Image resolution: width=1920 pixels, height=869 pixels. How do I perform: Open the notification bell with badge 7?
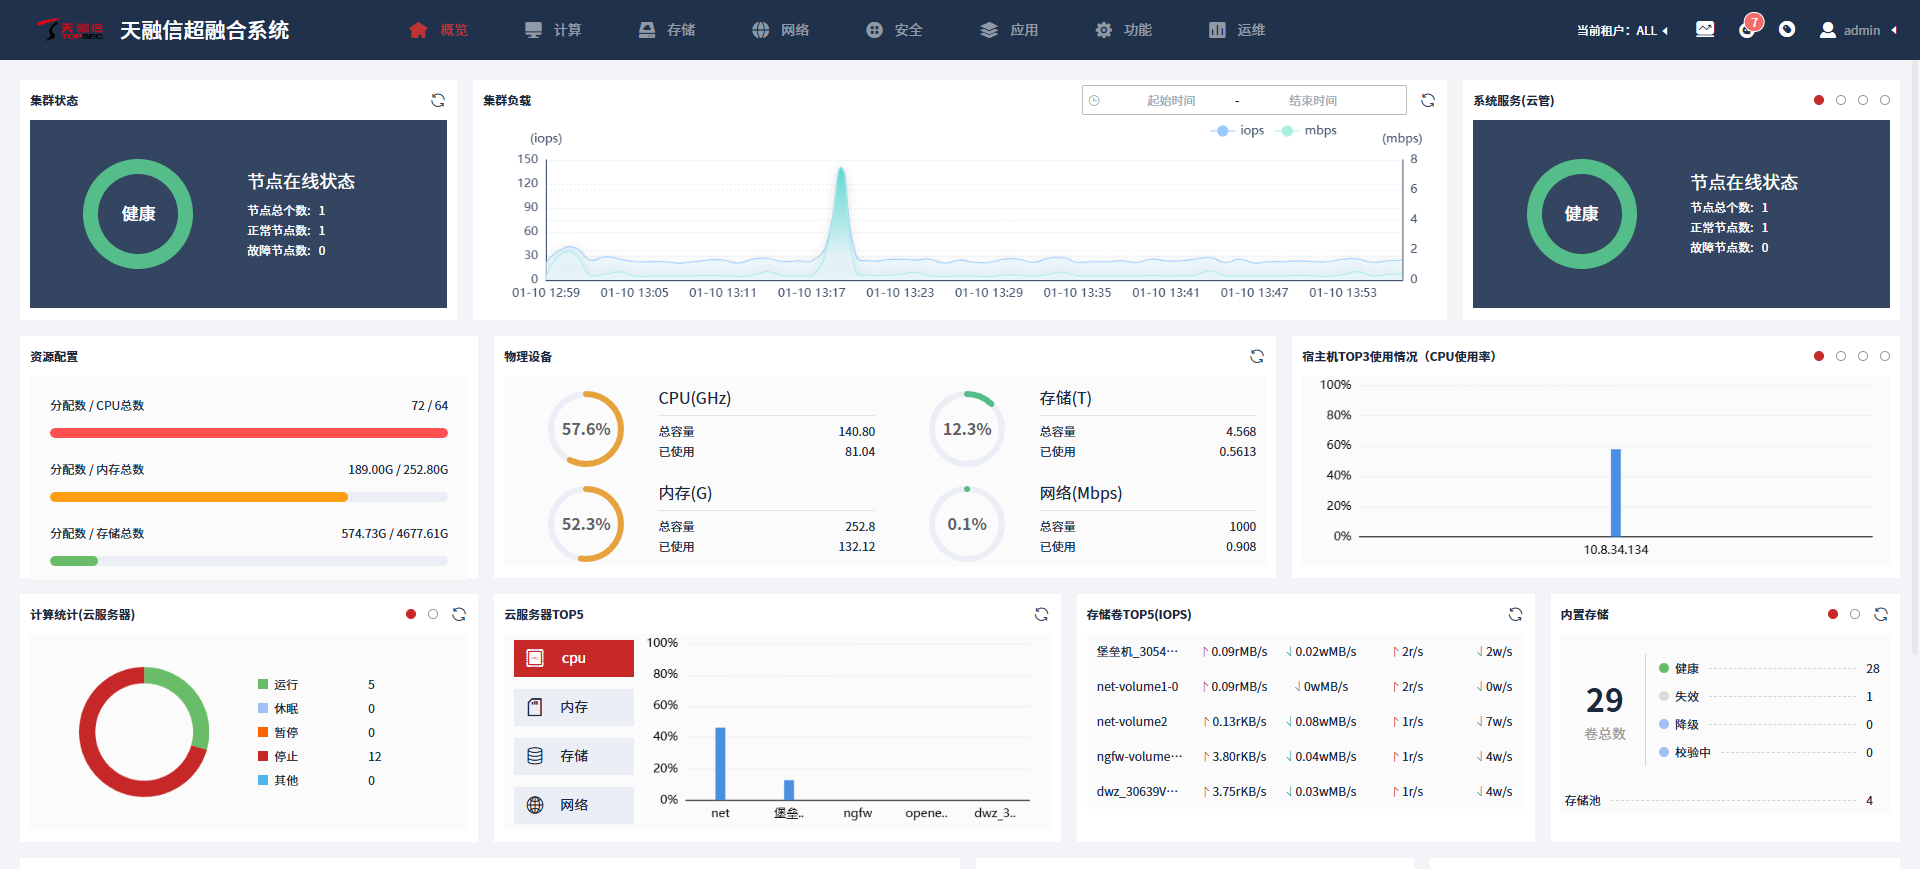1747,30
